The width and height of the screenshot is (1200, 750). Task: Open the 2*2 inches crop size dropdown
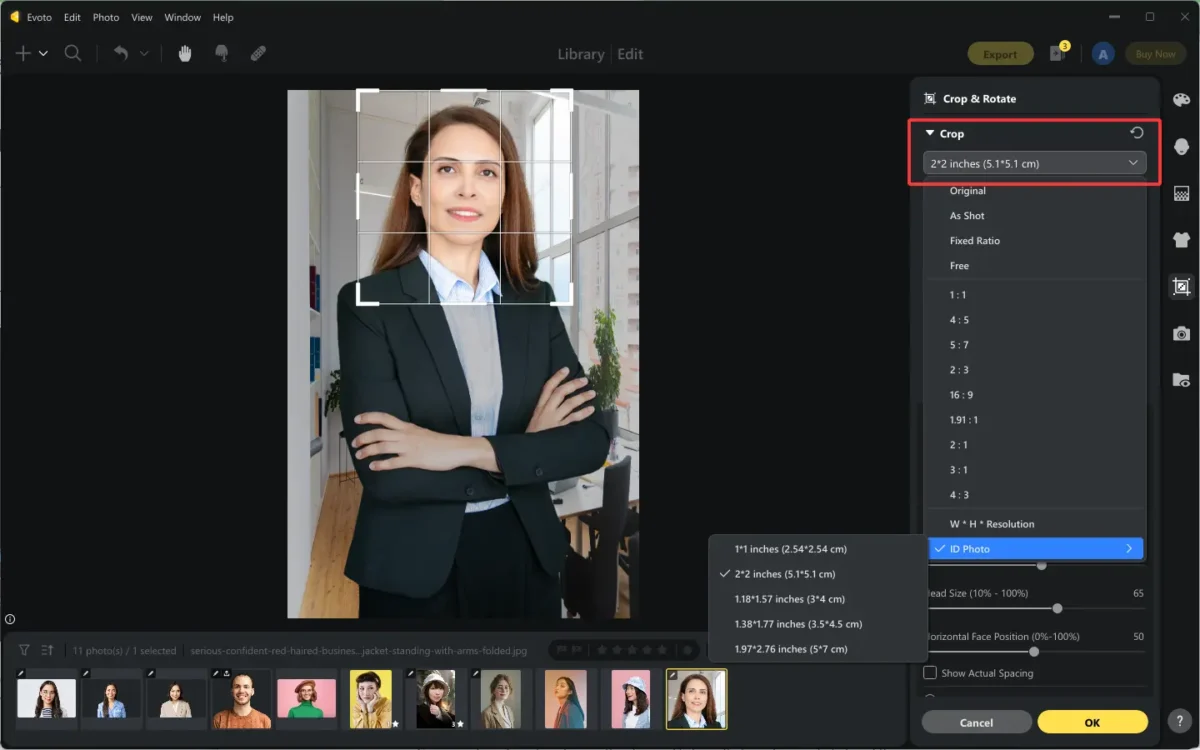(x=1035, y=162)
